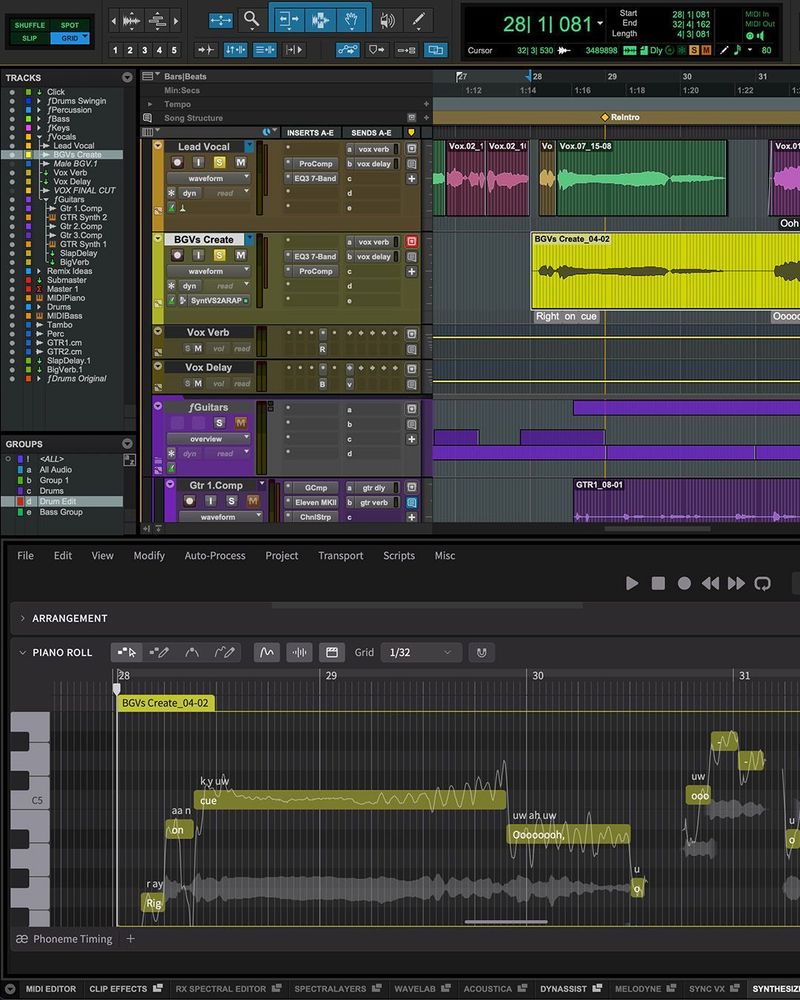Select the Grabber hand tool
This screenshot has height=1000, width=800.
pyautogui.click(x=352, y=20)
